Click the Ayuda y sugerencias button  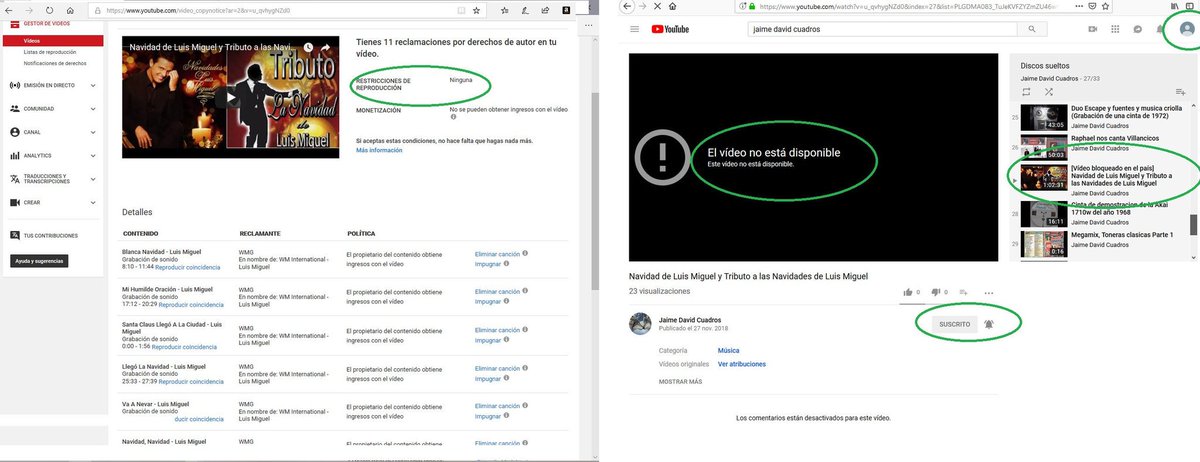40,260
